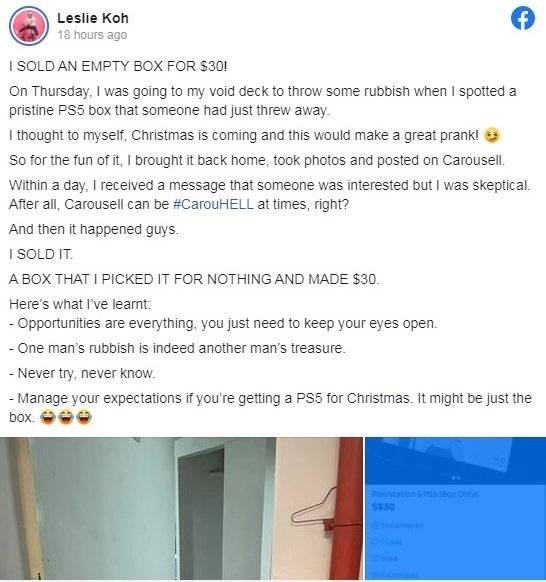Open the Carousell listing screenshot thumbnail
This screenshot has height=582, width=546.
[456, 509]
